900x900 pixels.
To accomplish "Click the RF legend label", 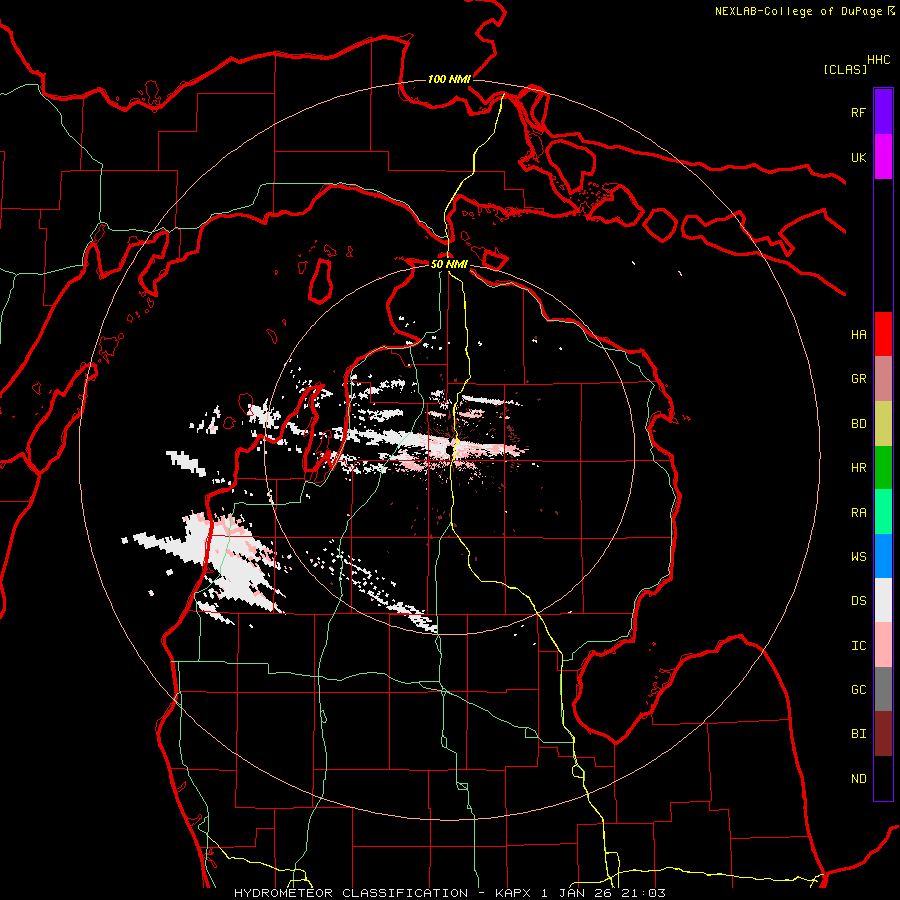I will [x=859, y=112].
